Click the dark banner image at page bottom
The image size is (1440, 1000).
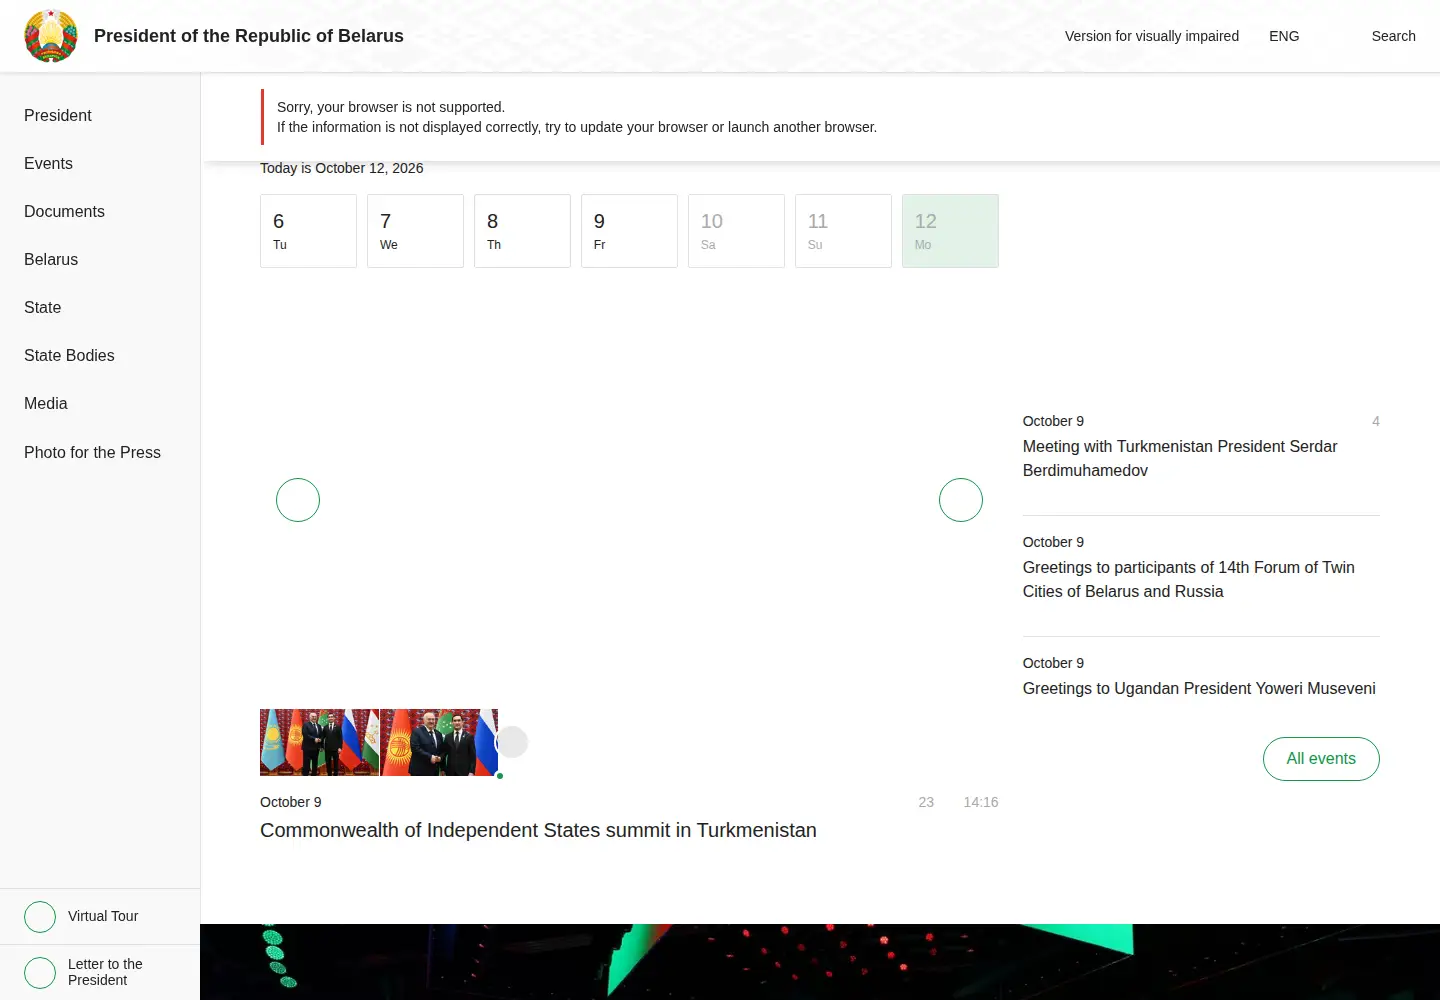(820, 962)
